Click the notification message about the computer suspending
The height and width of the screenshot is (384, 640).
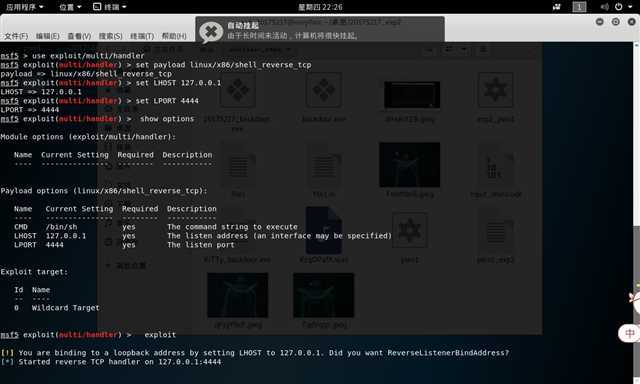point(292,36)
